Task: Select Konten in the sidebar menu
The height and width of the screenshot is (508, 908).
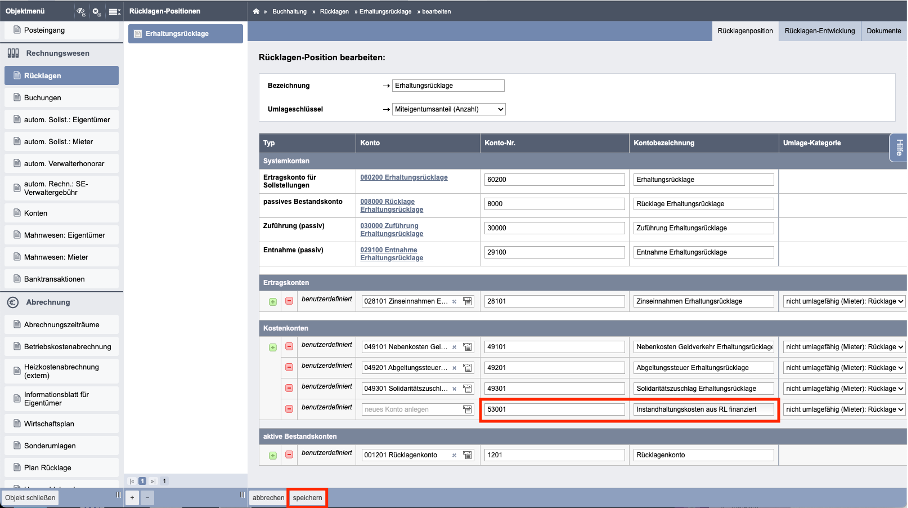Action: click(x=61, y=213)
